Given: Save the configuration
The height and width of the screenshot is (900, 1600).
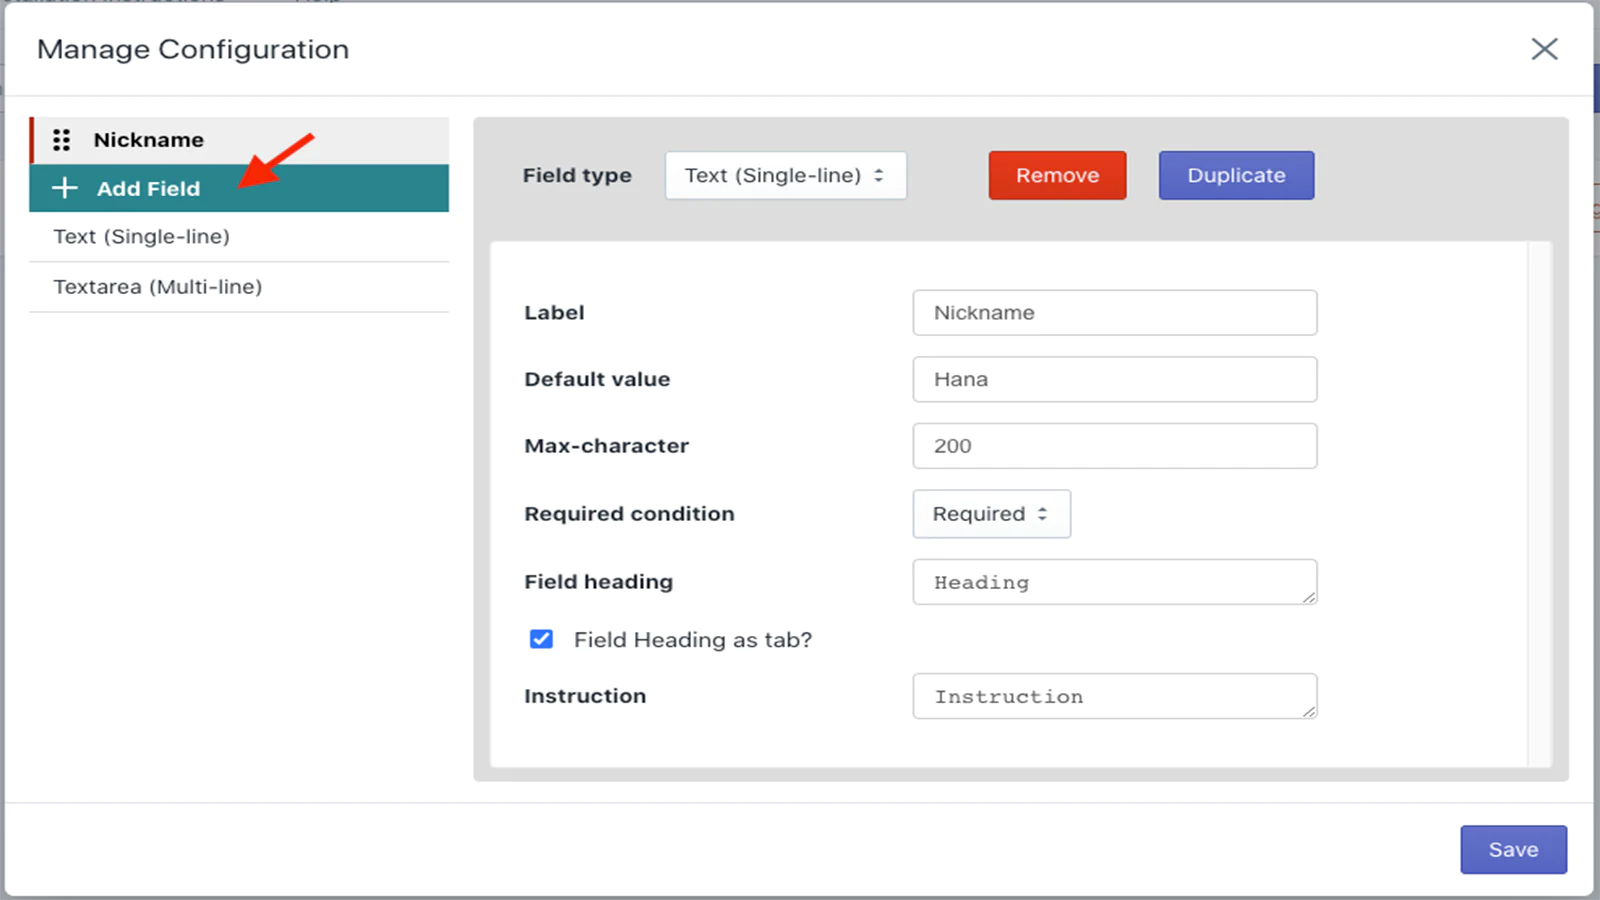Looking at the screenshot, I should click(1513, 850).
